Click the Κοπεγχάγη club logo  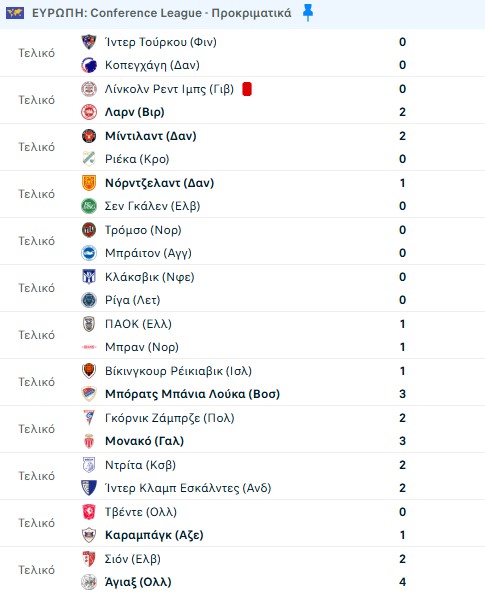(x=89, y=65)
